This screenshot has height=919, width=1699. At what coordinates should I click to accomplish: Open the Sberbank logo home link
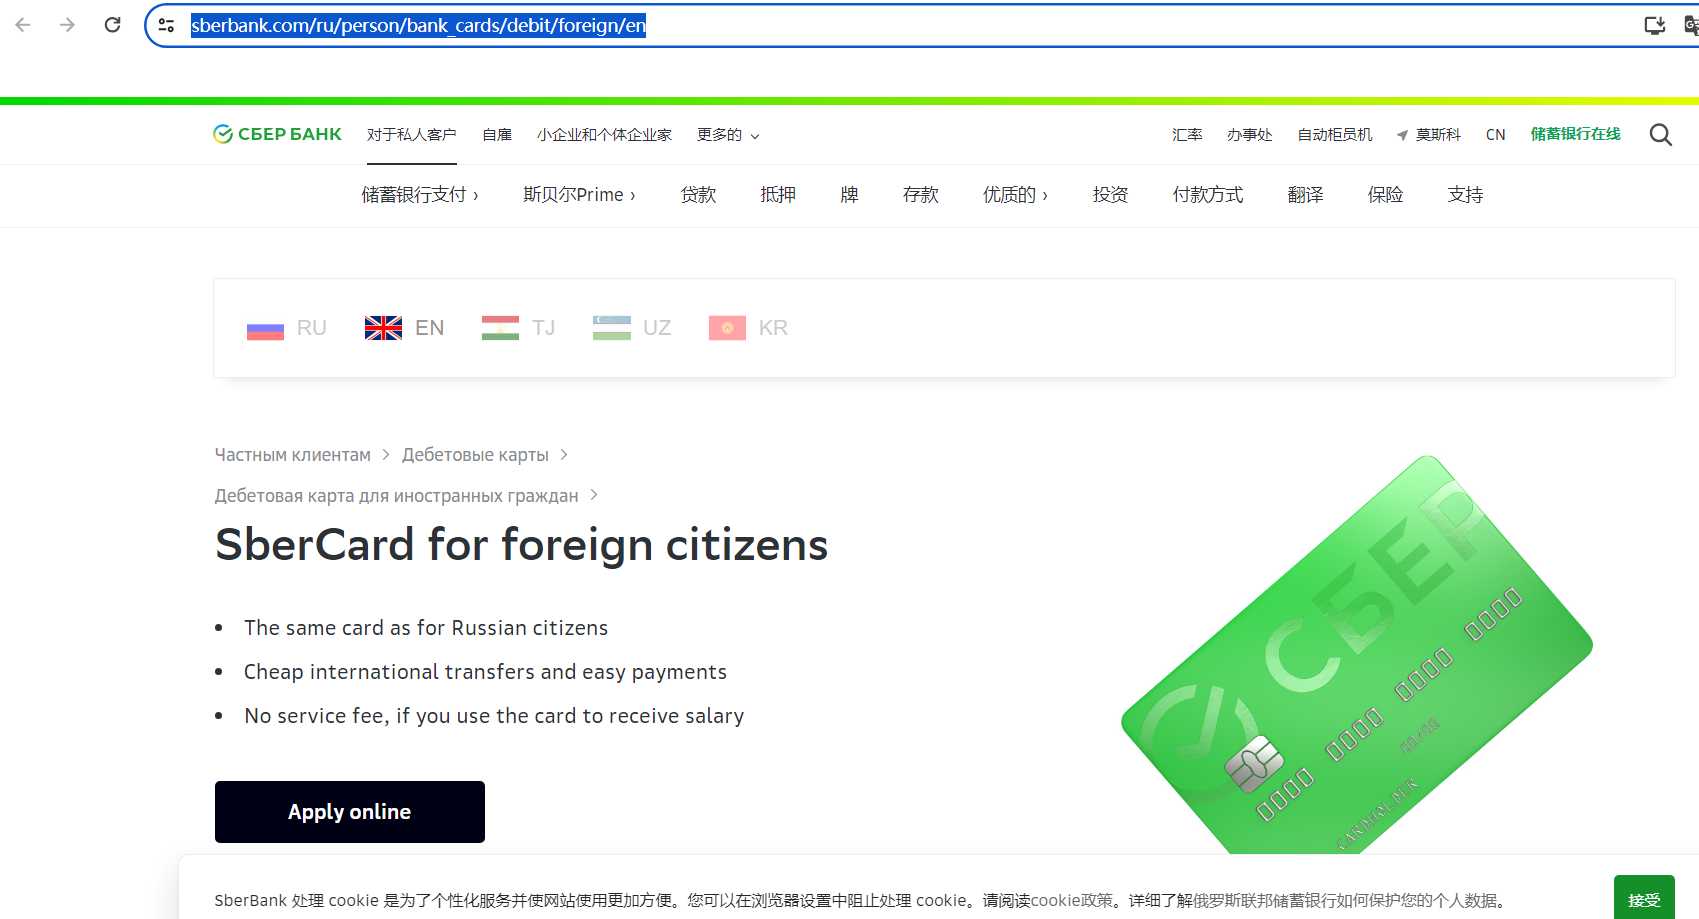[x=277, y=134]
